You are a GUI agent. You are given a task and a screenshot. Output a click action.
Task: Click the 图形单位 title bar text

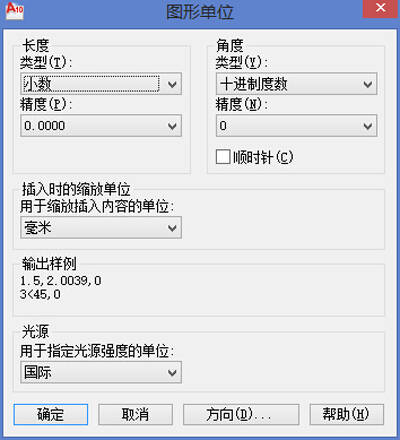click(x=200, y=12)
